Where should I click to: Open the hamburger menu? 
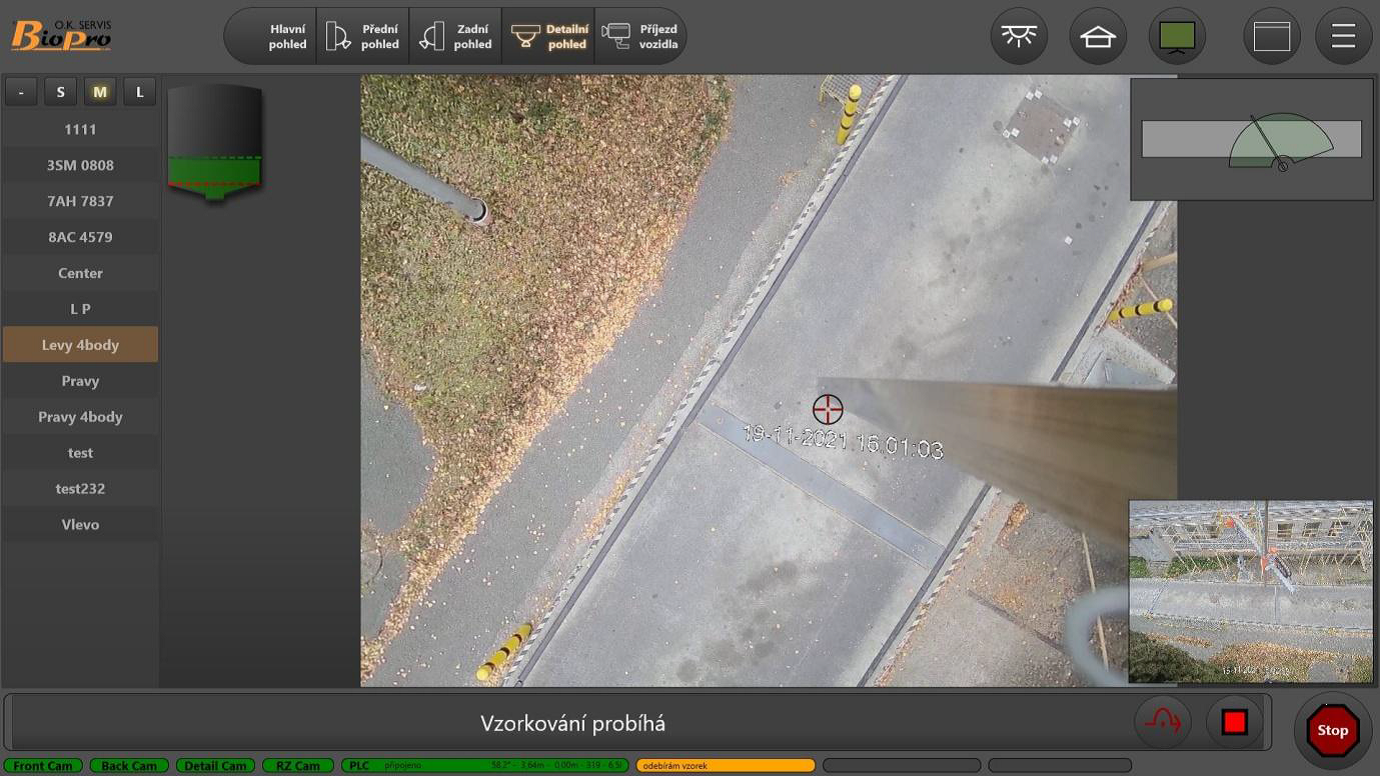click(x=1343, y=37)
